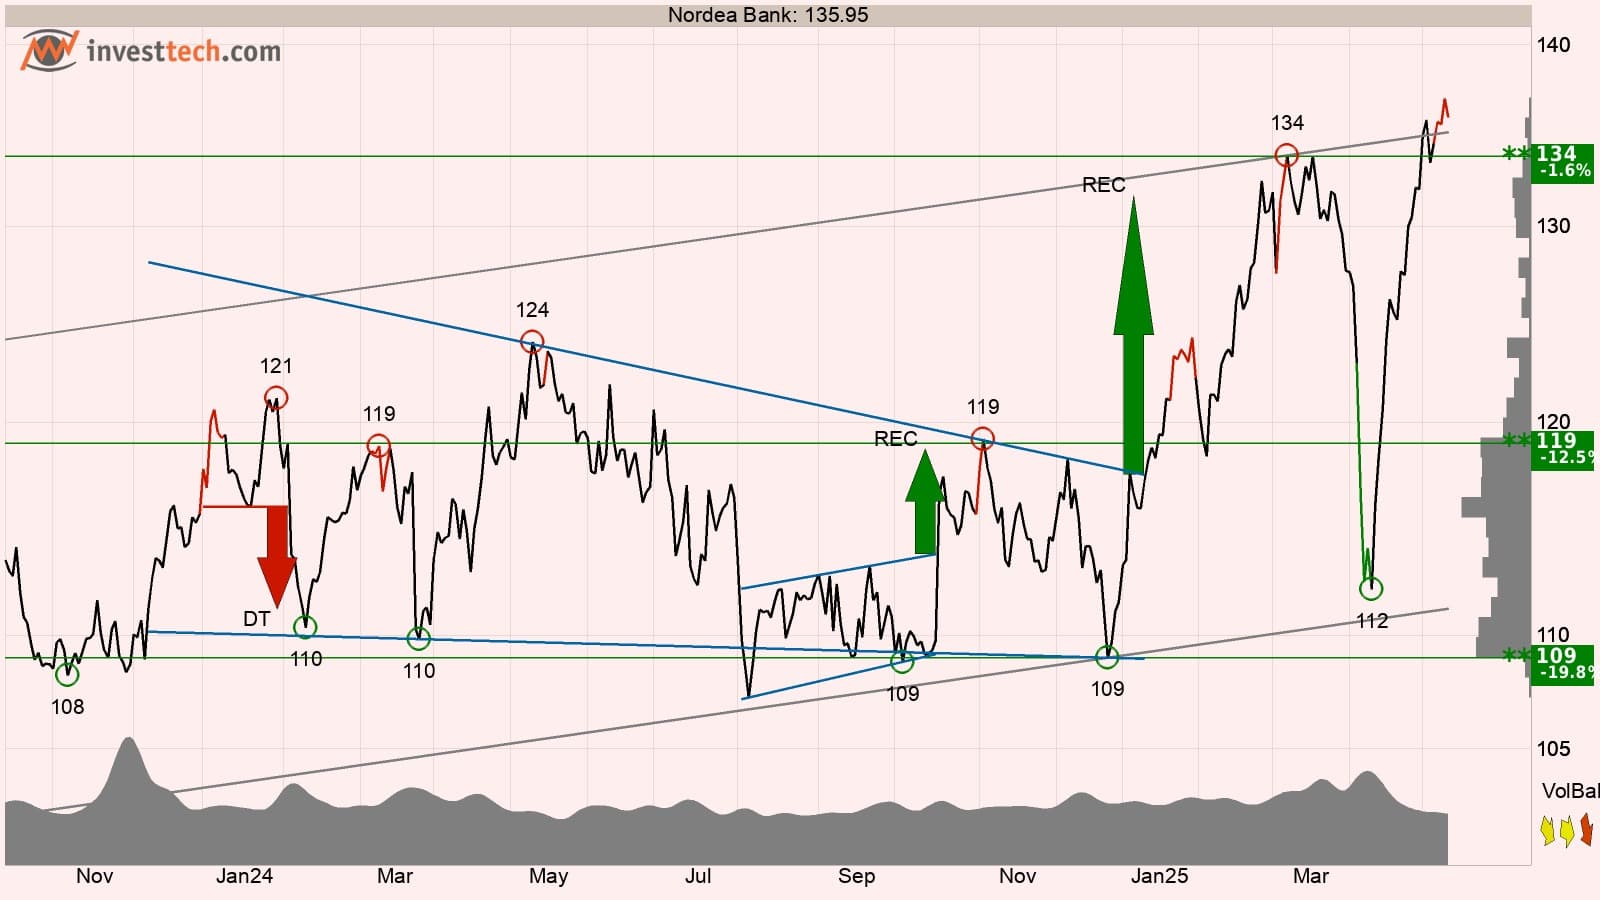Click the large green buy arrow
Viewport: 1600px width, 900px height.
point(1133,335)
